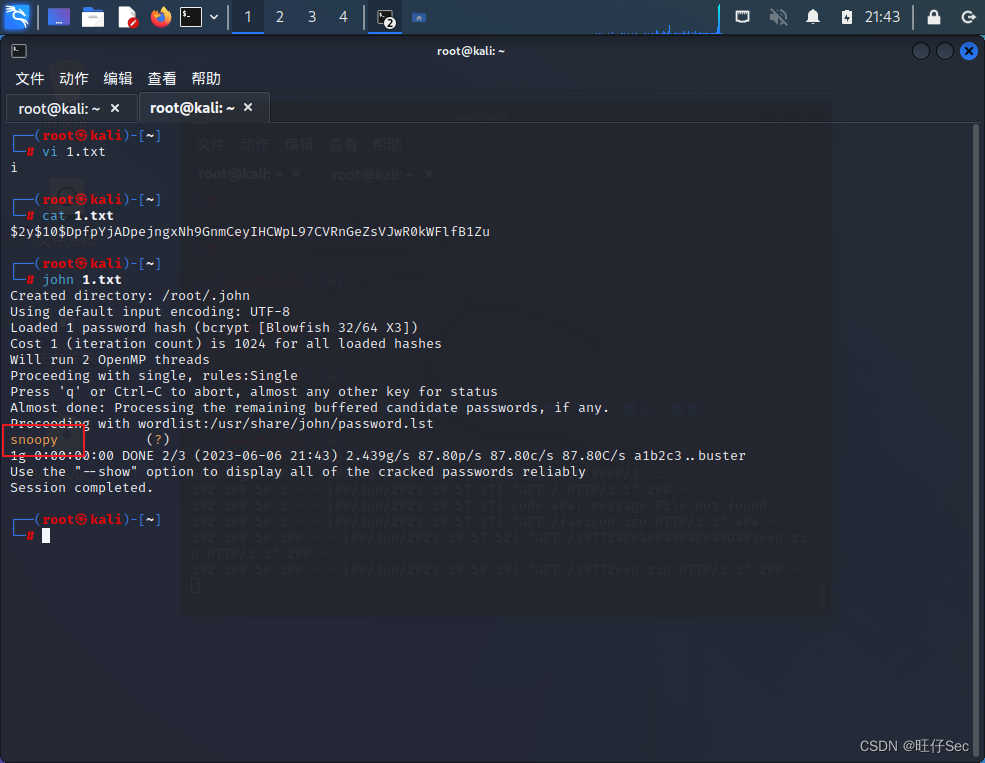Screen dimensions: 985x763
Task: Toggle the muted volume tray icon
Action: (x=778, y=17)
